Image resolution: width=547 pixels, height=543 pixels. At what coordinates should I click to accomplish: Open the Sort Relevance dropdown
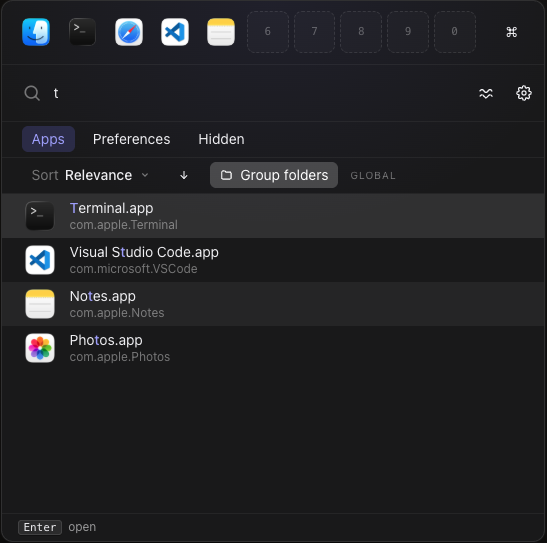[90, 175]
